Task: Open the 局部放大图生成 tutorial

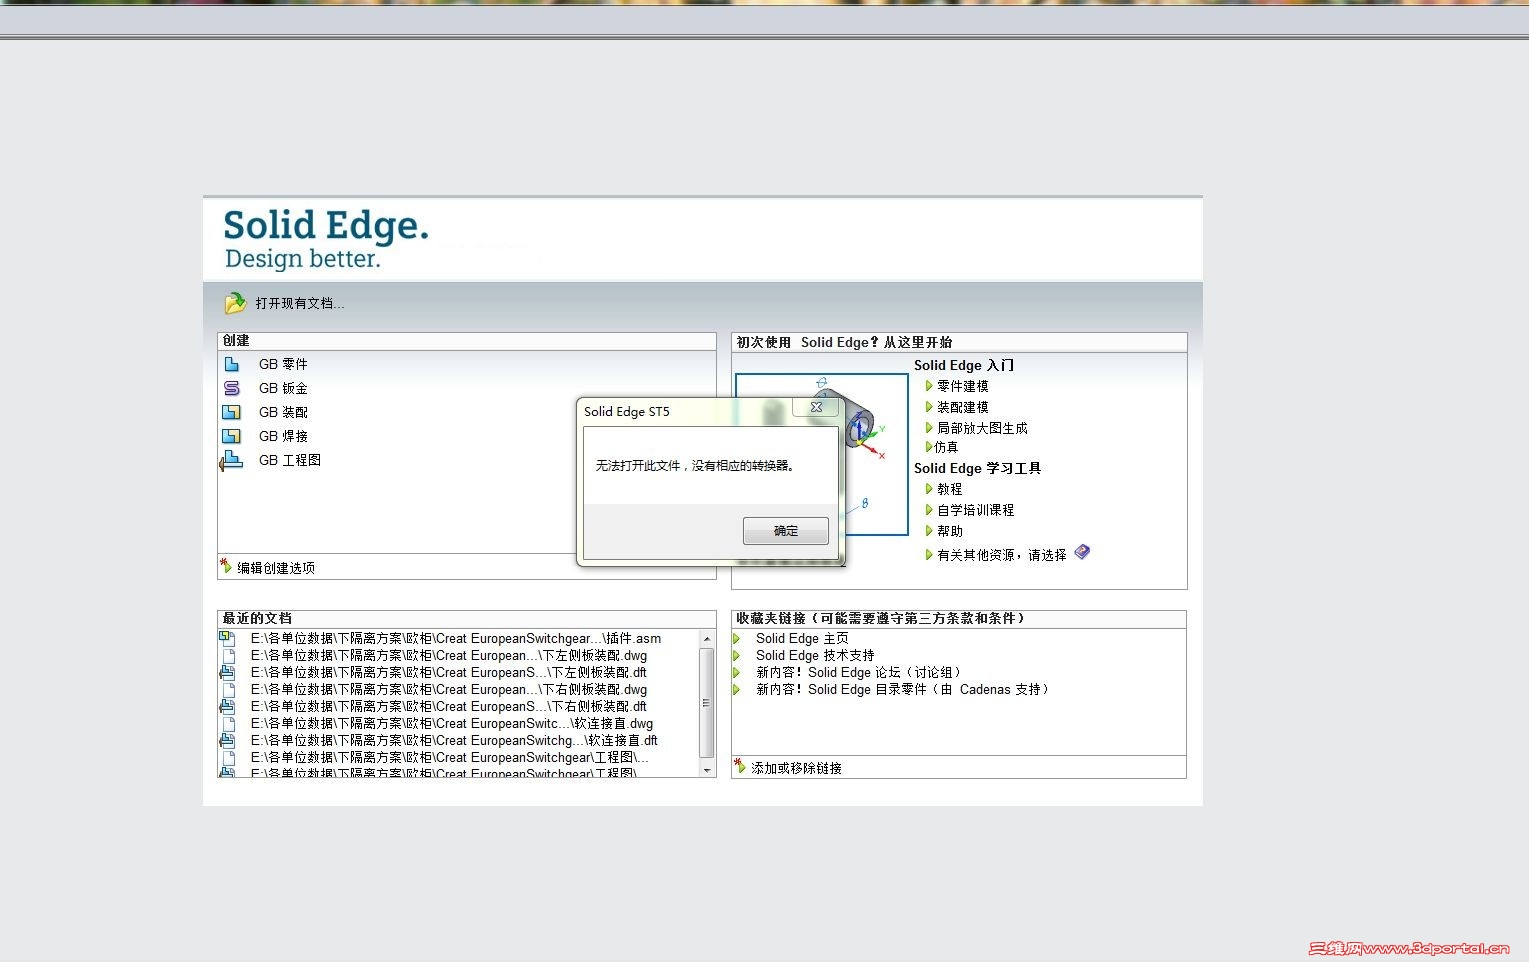Action: coord(982,428)
